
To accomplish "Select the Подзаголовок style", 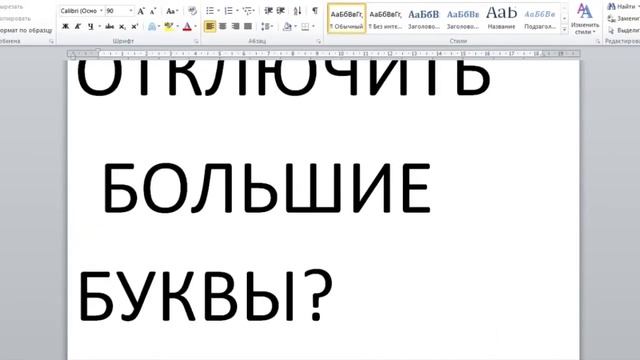I will tap(540, 18).
